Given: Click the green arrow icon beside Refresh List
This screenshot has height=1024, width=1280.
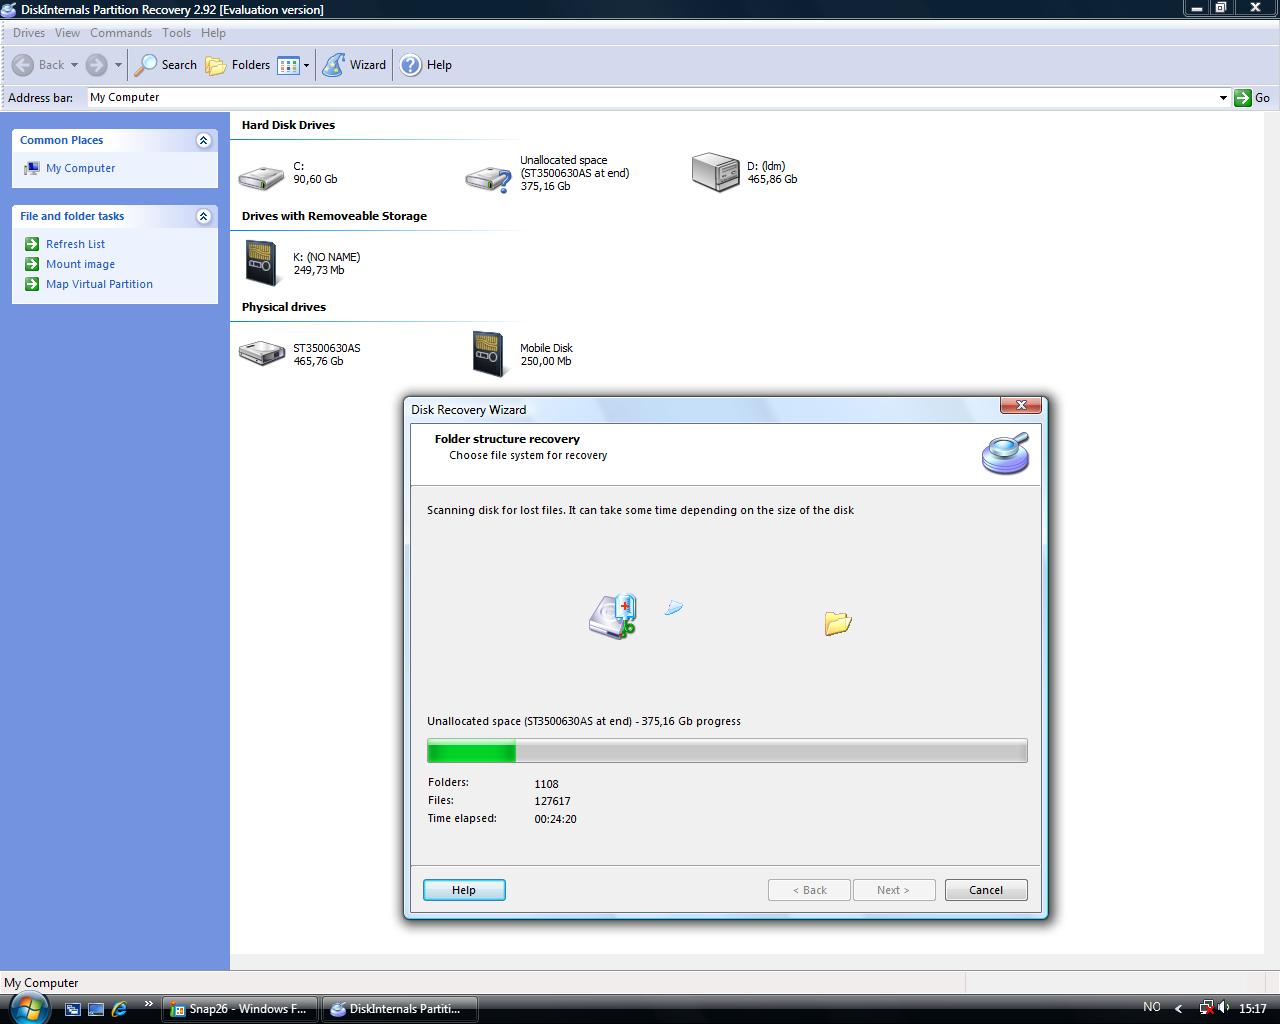Looking at the screenshot, I should pos(31,244).
